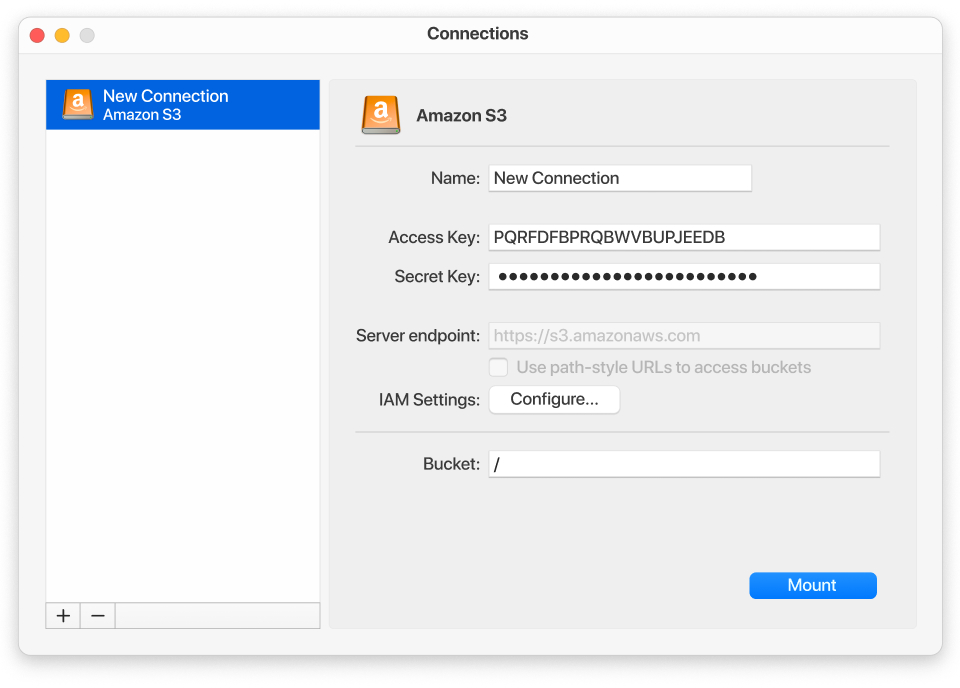Click the Amazon S3 drive icon in the details pane
960x688 pixels.
point(381,115)
